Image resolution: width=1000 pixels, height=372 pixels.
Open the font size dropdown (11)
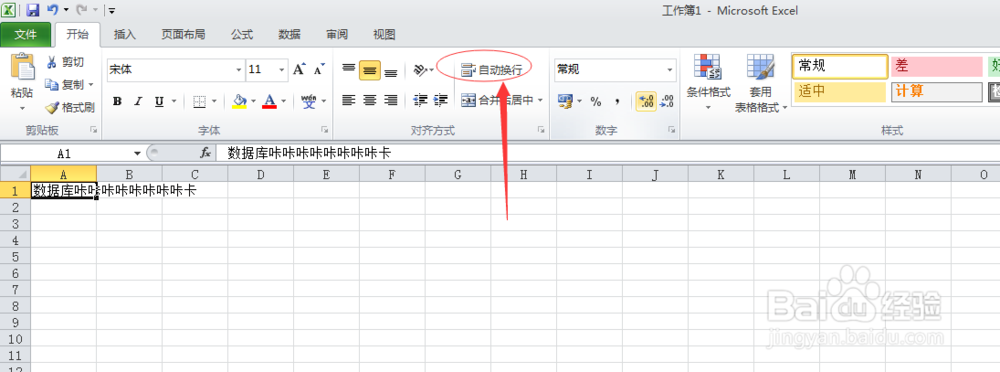click(282, 70)
